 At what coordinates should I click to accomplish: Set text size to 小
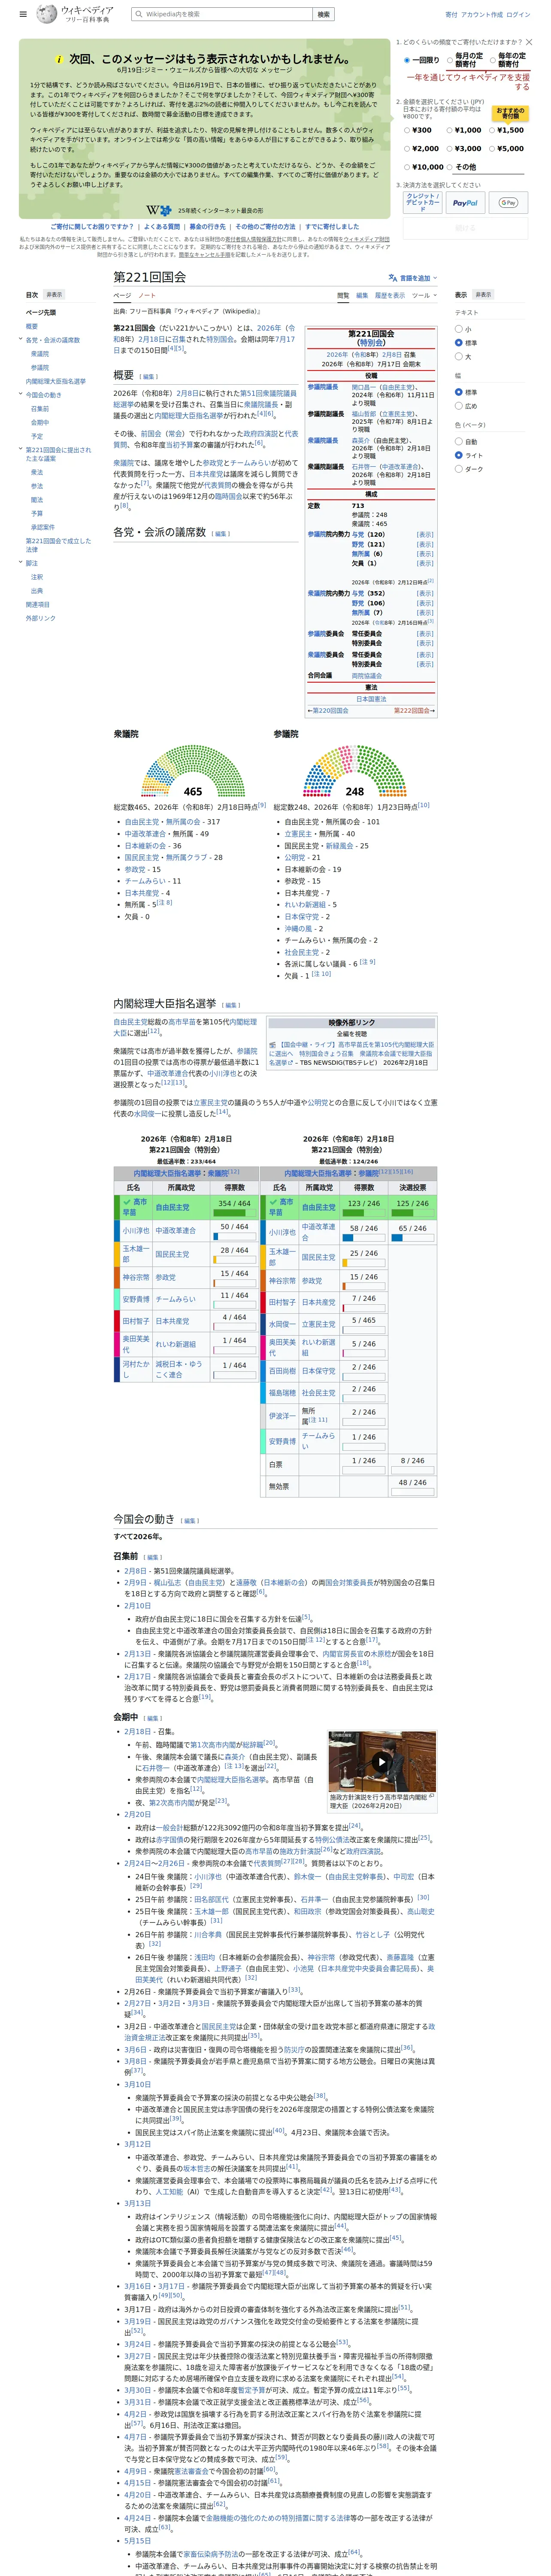click(x=459, y=329)
